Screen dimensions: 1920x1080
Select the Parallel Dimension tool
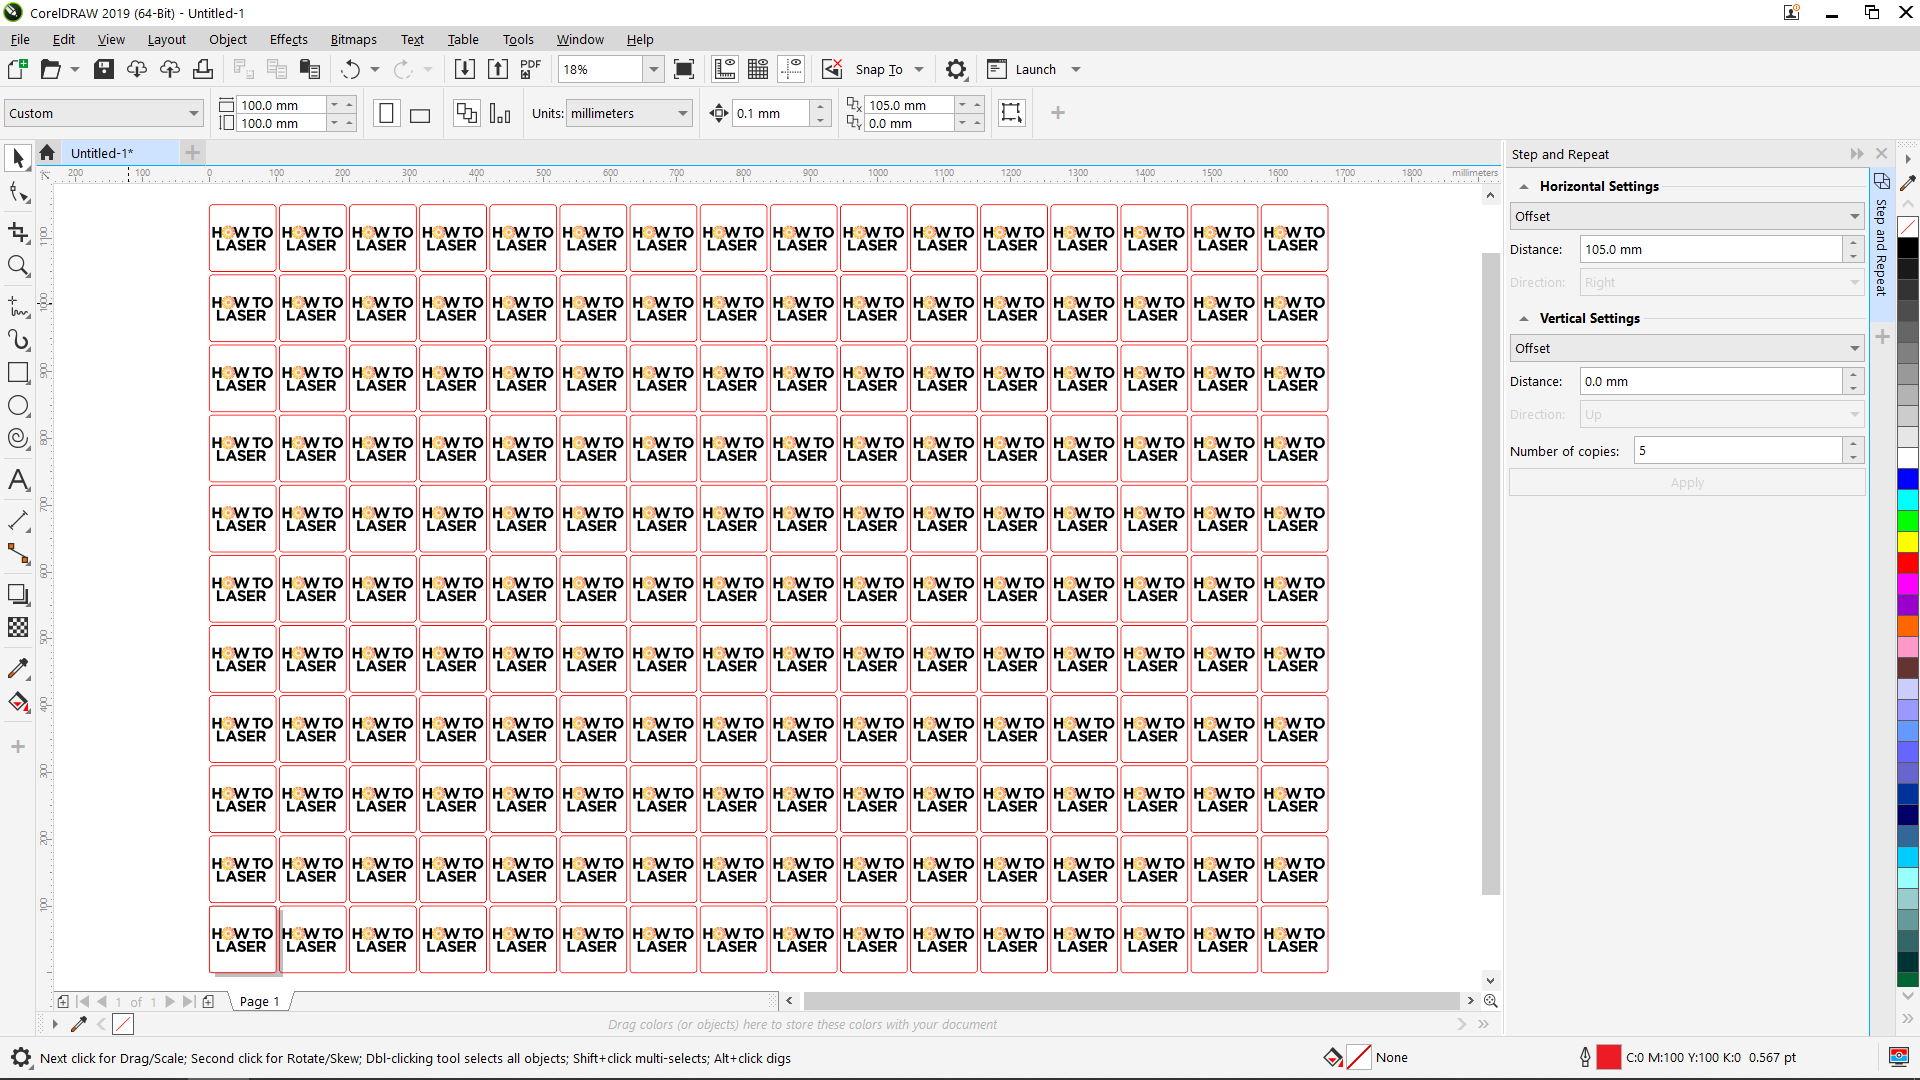pyautogui.click(x=18, y=520)
